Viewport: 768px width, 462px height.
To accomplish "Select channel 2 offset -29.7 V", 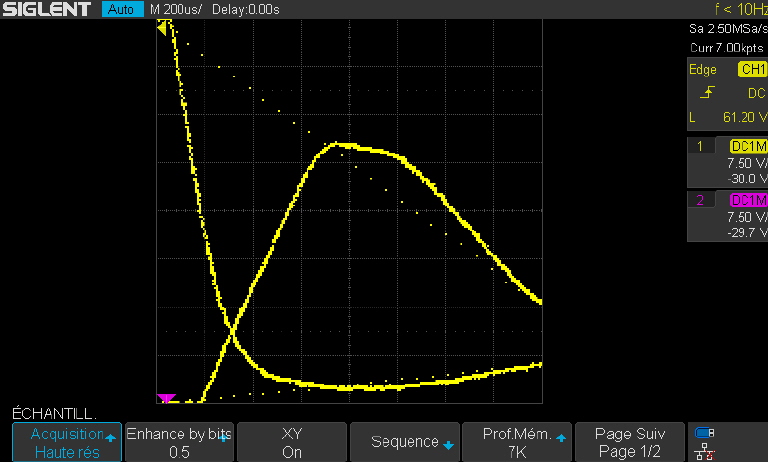I will point(747,232).
